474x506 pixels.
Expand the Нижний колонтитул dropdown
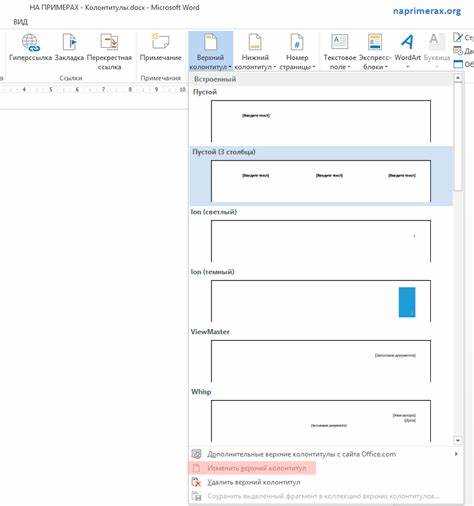pyautogui.click(x=255, y=52)
